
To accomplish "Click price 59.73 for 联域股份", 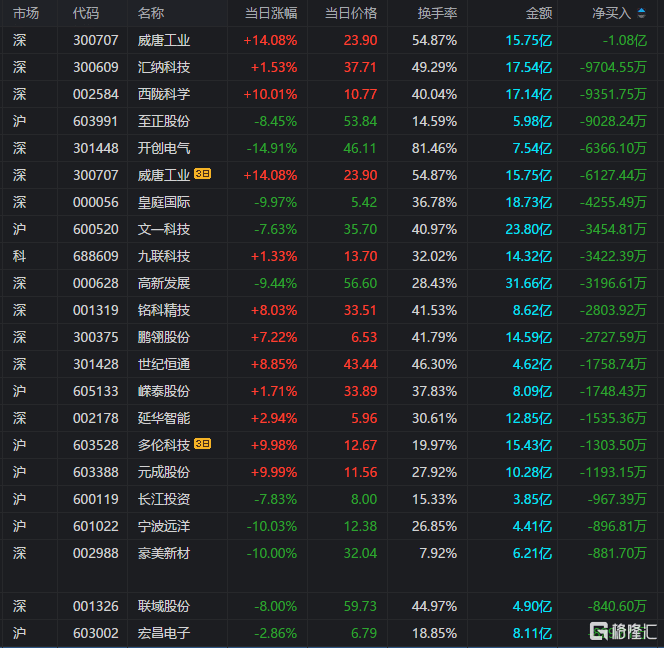I will pos(360,606).
